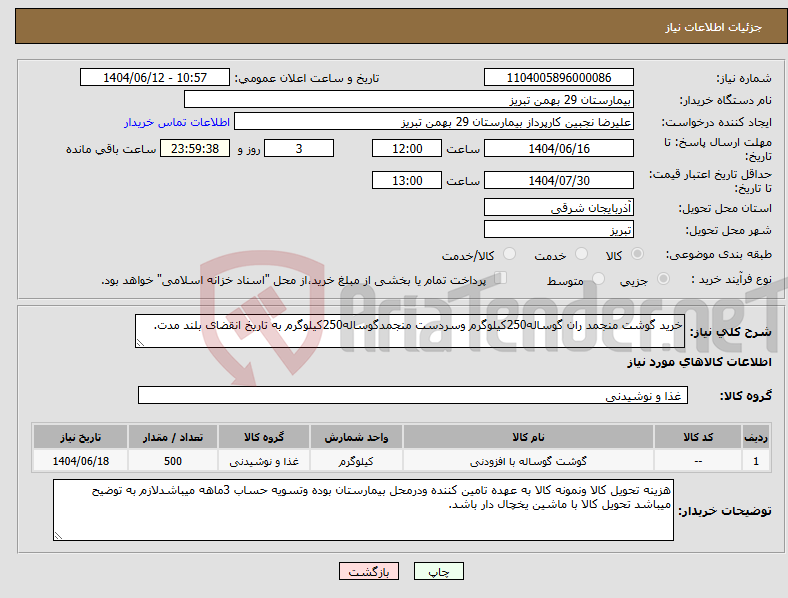Click the province field آذربایجان شرقی

558,207
